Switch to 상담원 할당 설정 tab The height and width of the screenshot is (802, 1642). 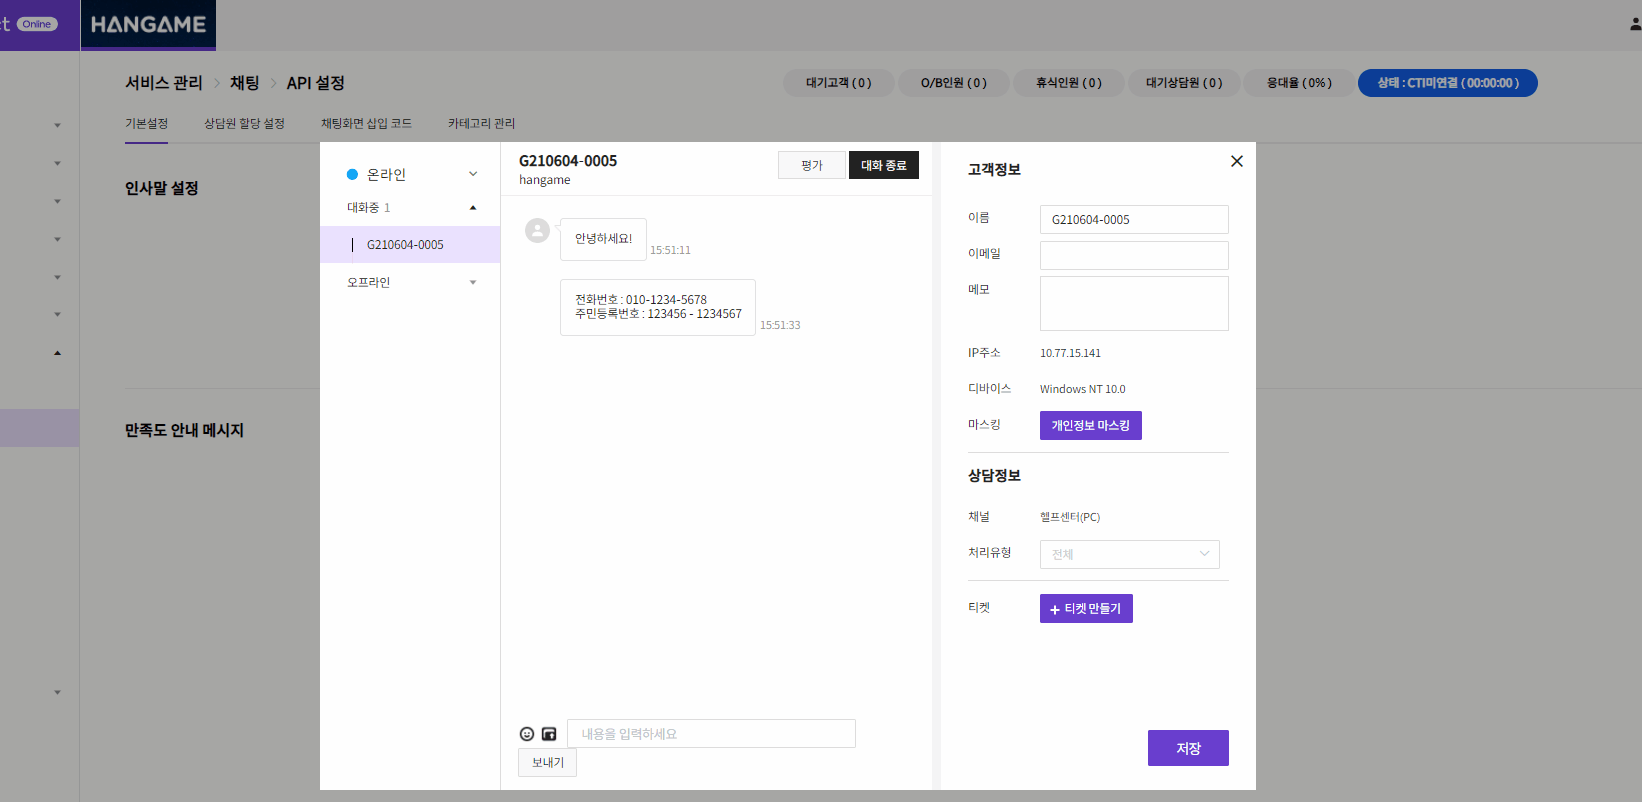coord(244,123)
